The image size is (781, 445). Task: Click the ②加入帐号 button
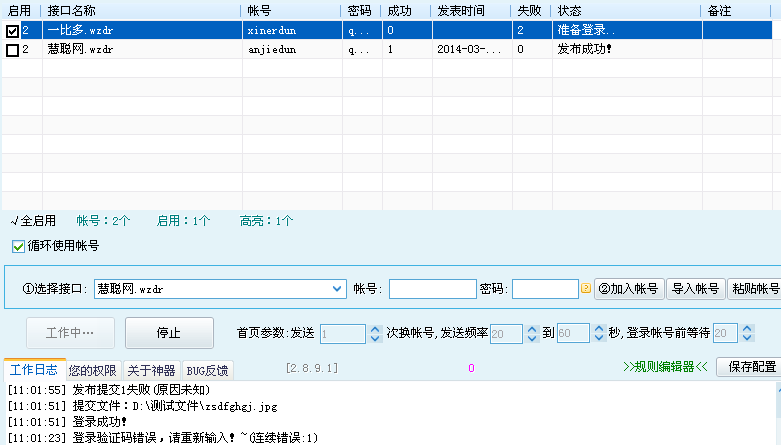pos(629,289)
